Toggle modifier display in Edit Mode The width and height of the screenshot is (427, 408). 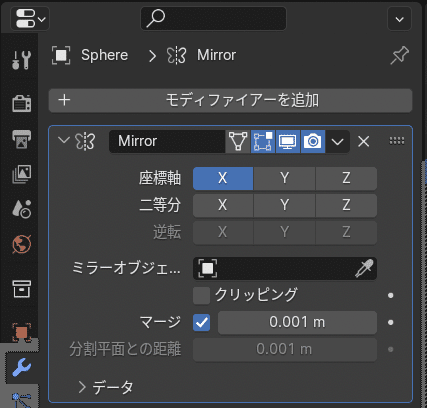tap(263, 141)
